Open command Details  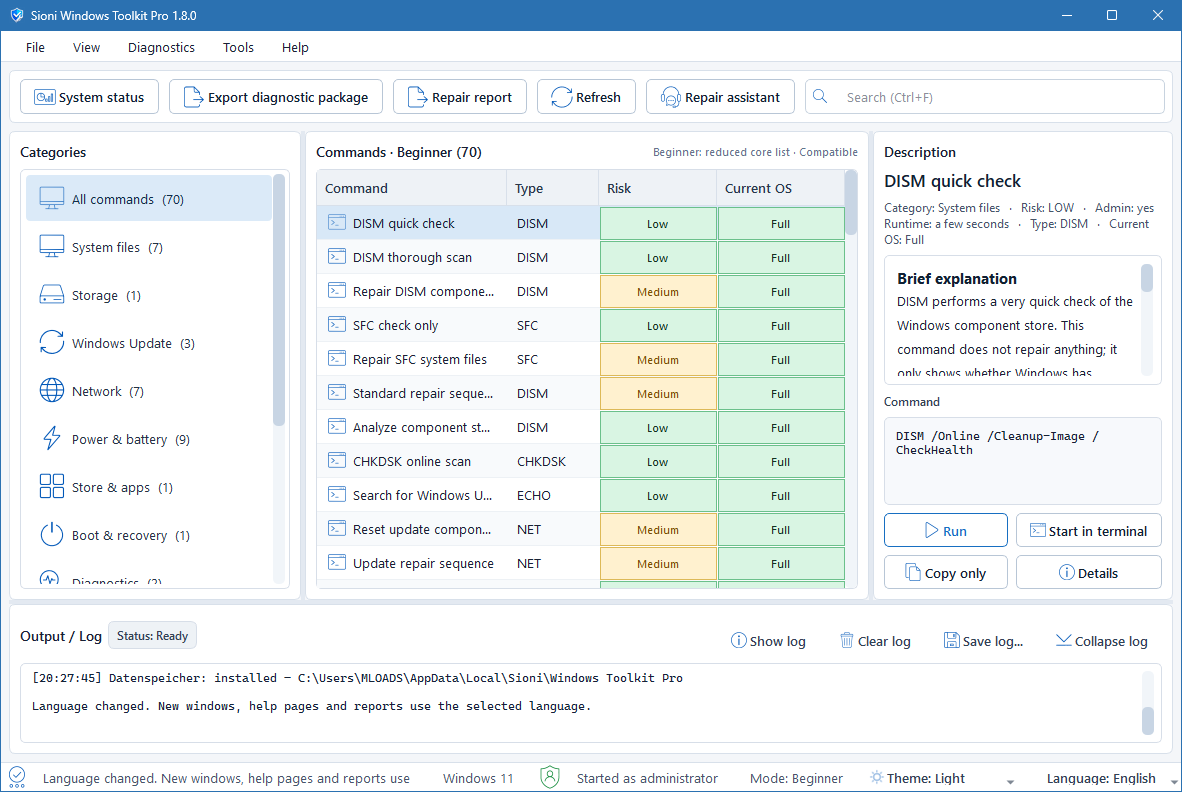pyautogui.click(x=1089, y=573)
